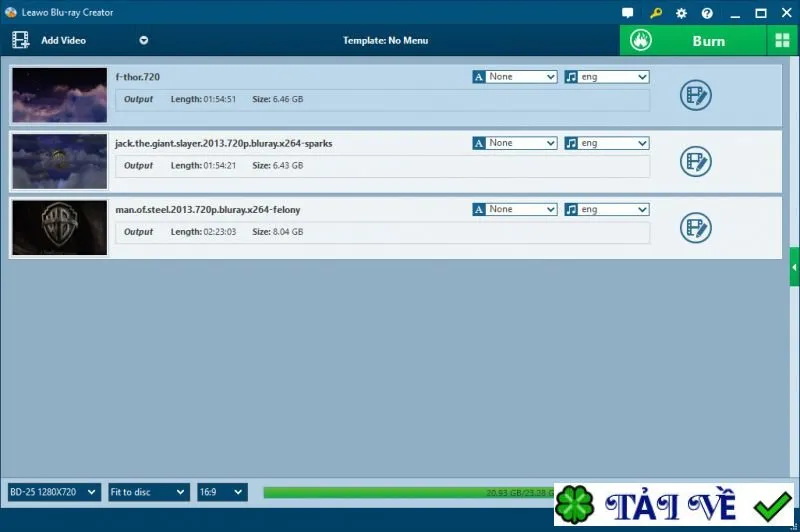
Task: Edit the man.of.steel video via edit icon
Action: coord(695,227)
